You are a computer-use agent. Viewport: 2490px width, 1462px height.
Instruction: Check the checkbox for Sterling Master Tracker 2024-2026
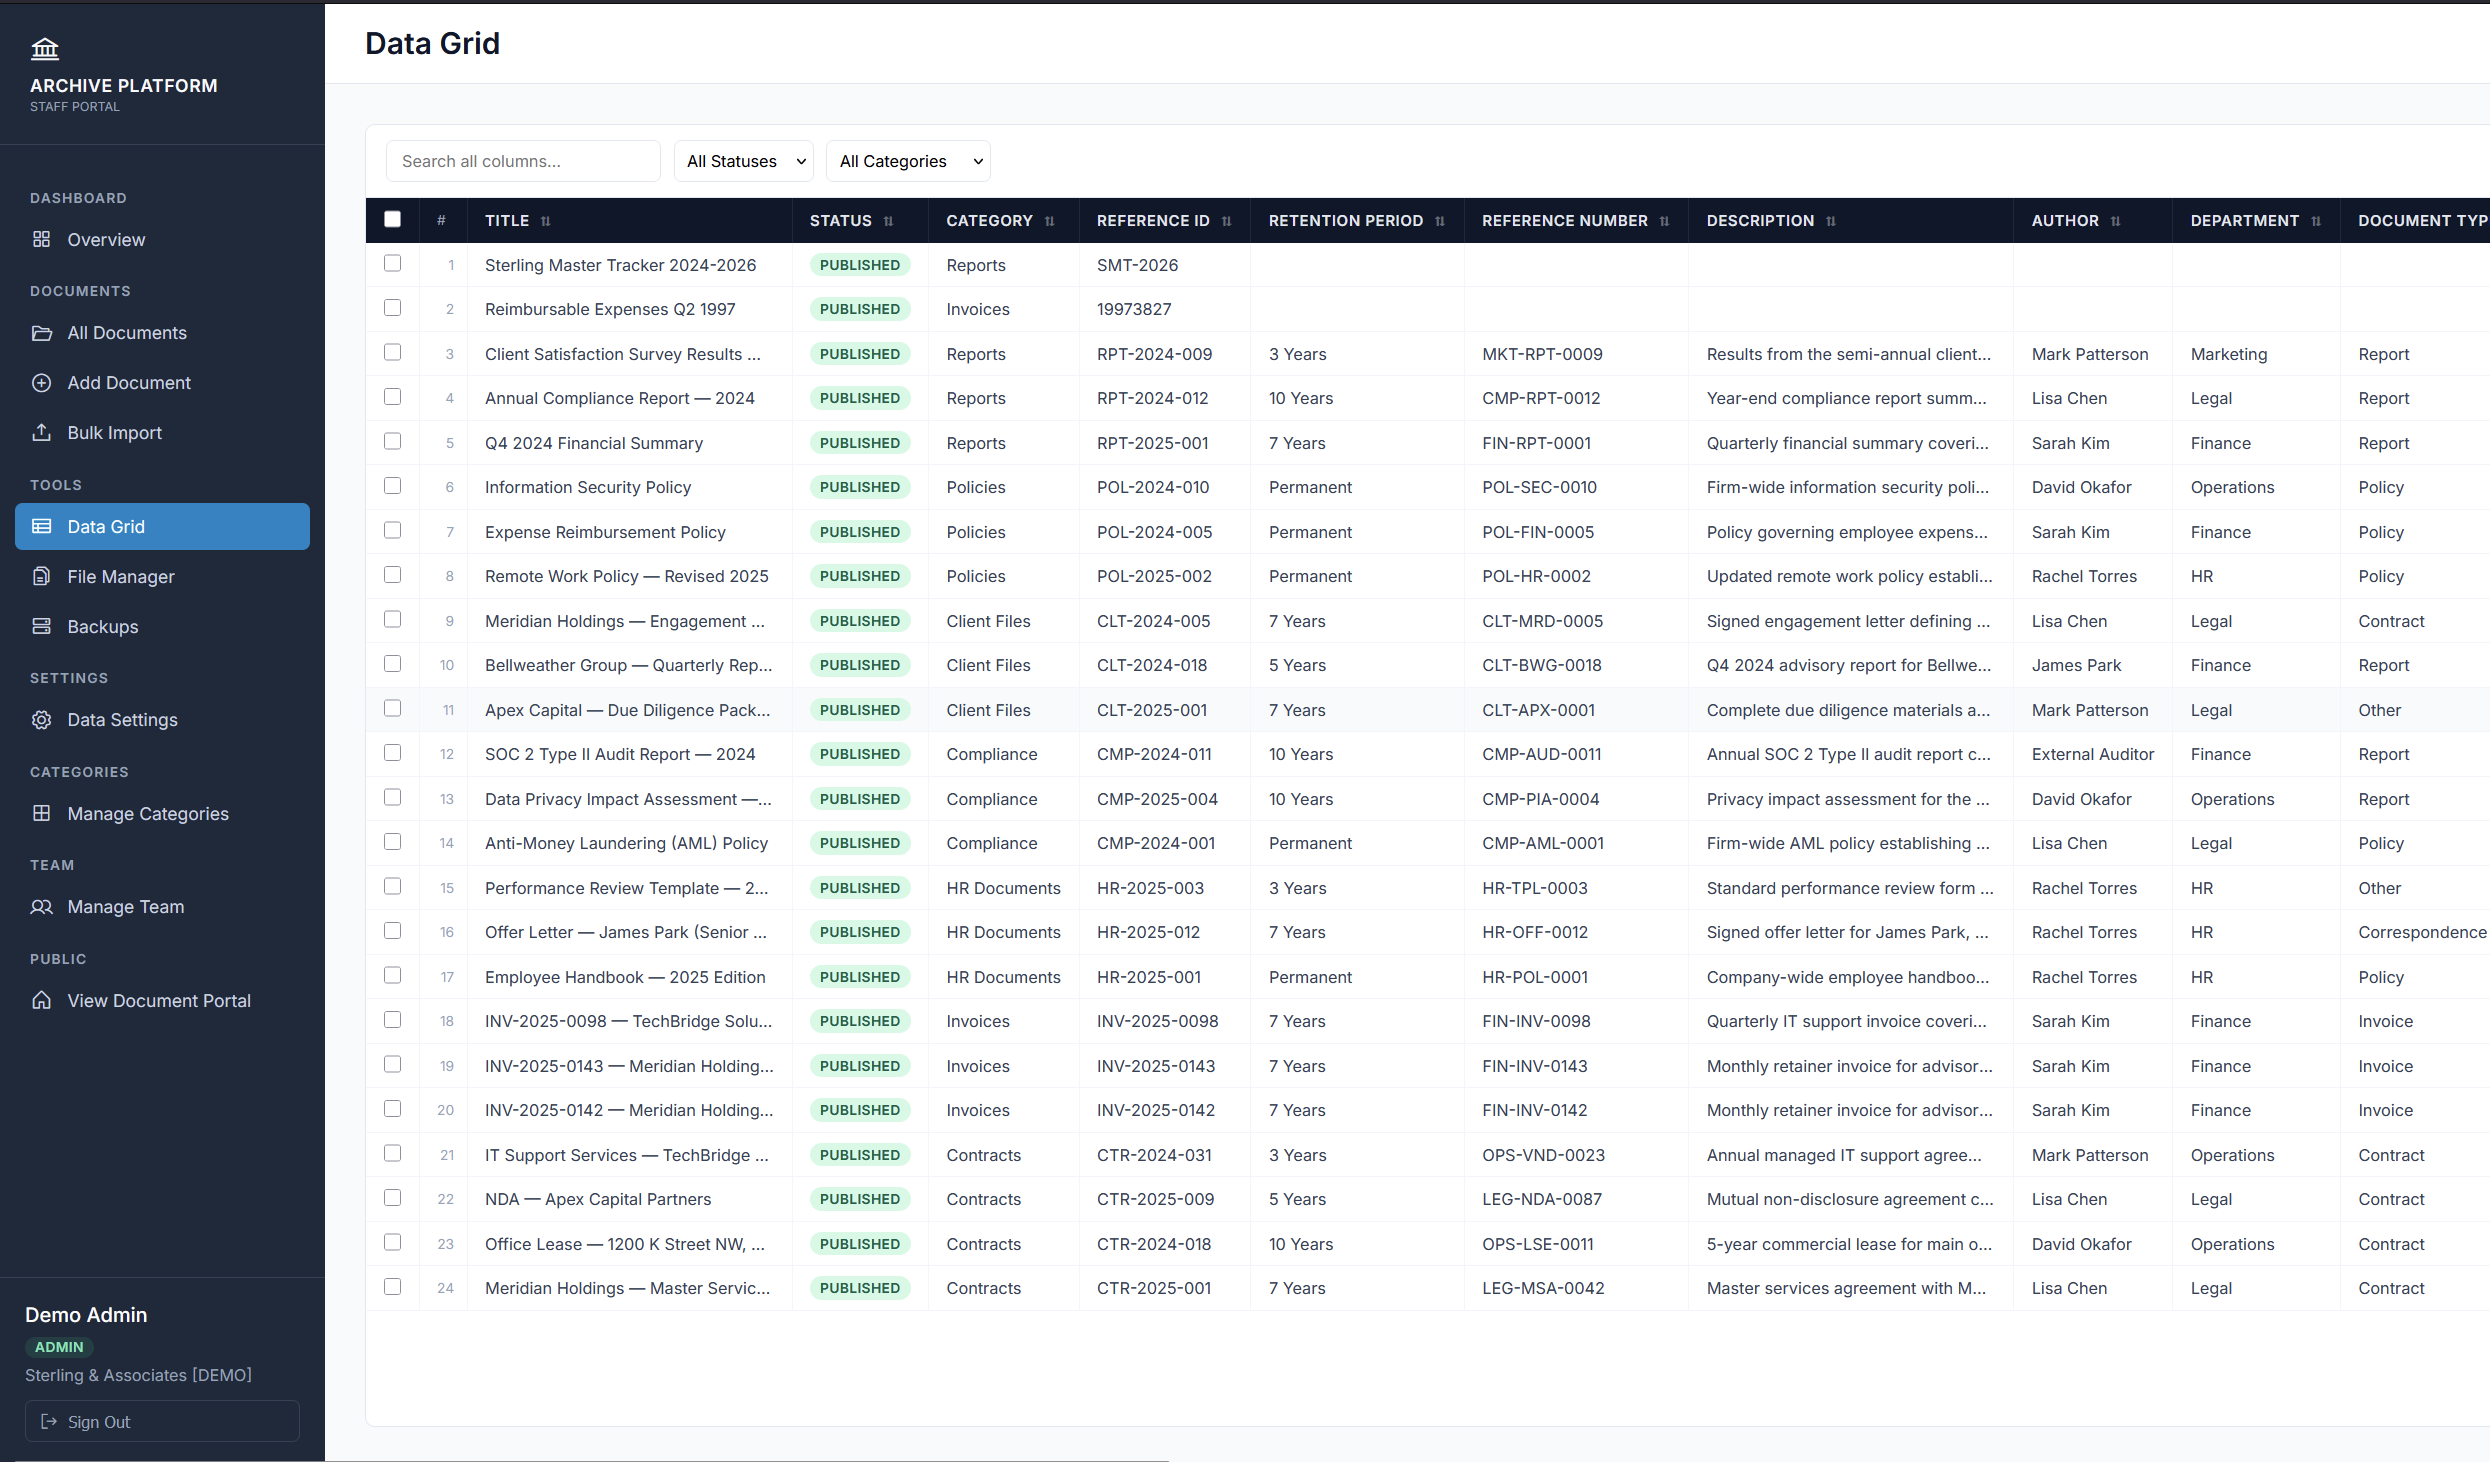point(392,263)
